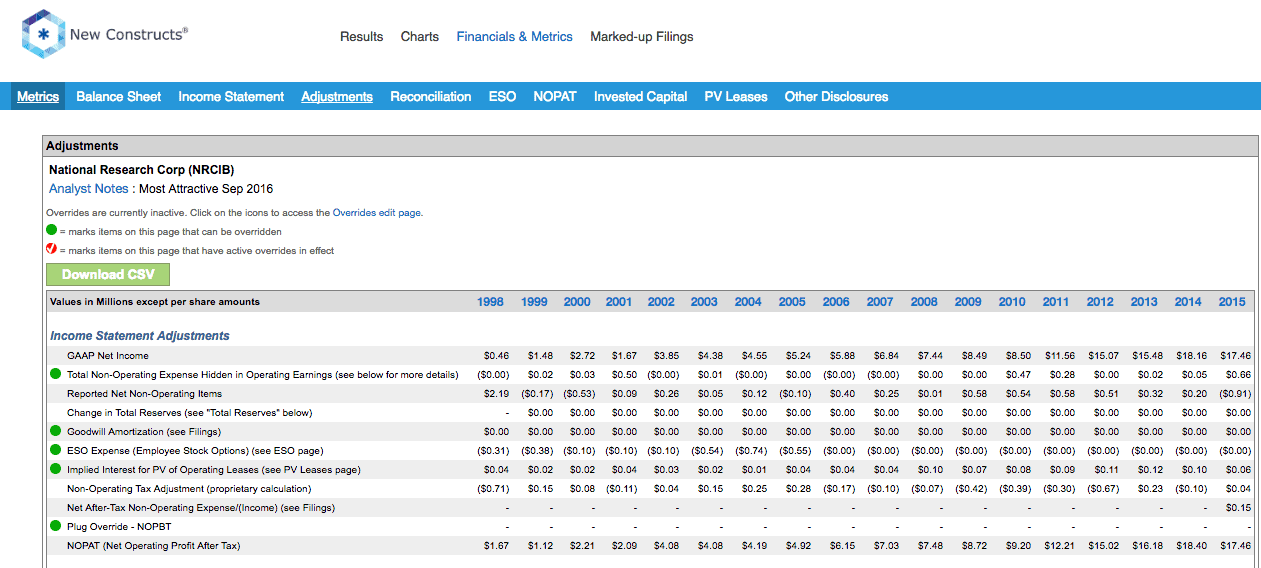The width and height of the screenshot is (1261, 568).
Task: Open the 2007 year column header
Action: click(x=880, y=302)
